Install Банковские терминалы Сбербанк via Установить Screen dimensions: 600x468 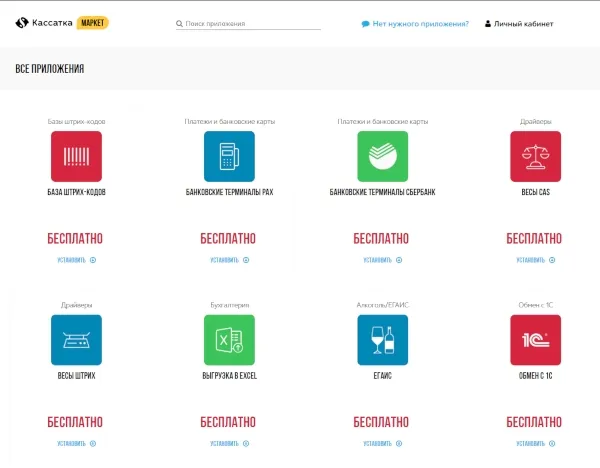click(383, 260)
